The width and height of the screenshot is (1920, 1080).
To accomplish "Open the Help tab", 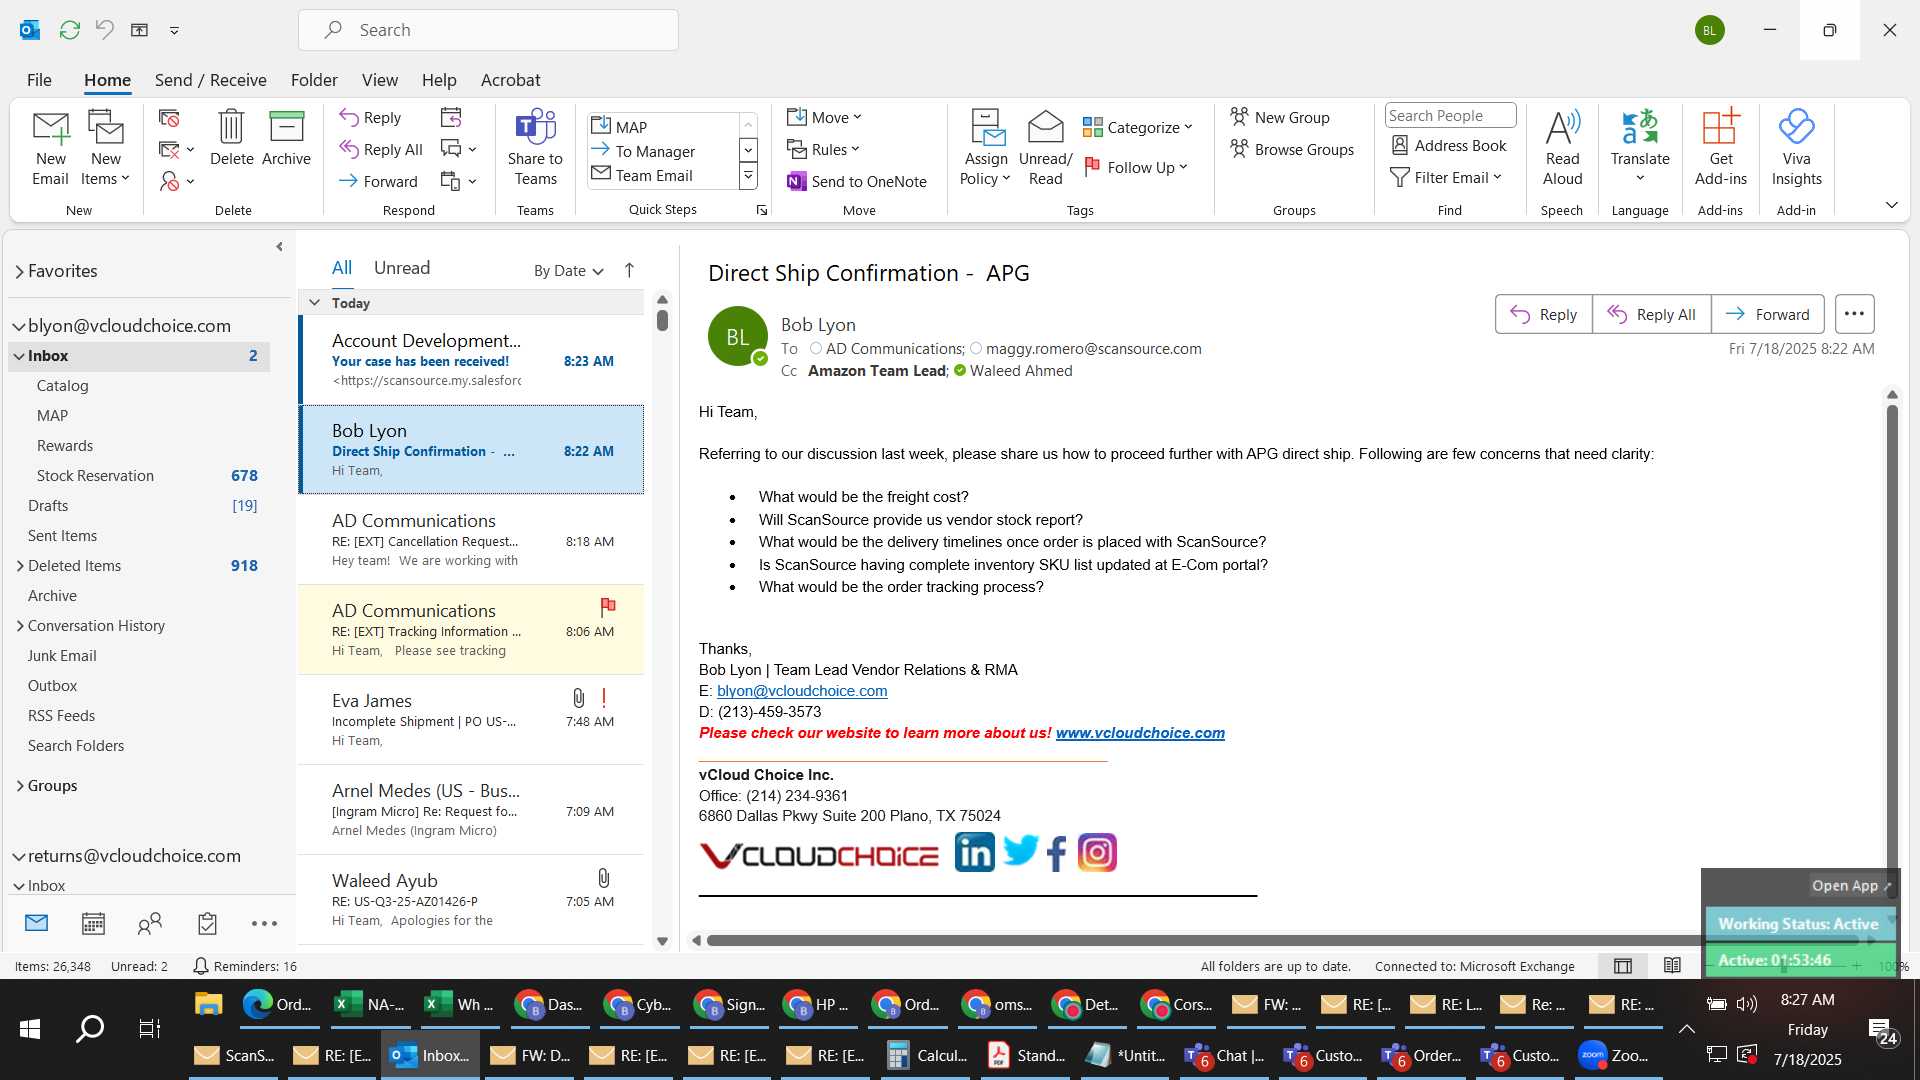I will pyautogui.click(x=439, y=80).
